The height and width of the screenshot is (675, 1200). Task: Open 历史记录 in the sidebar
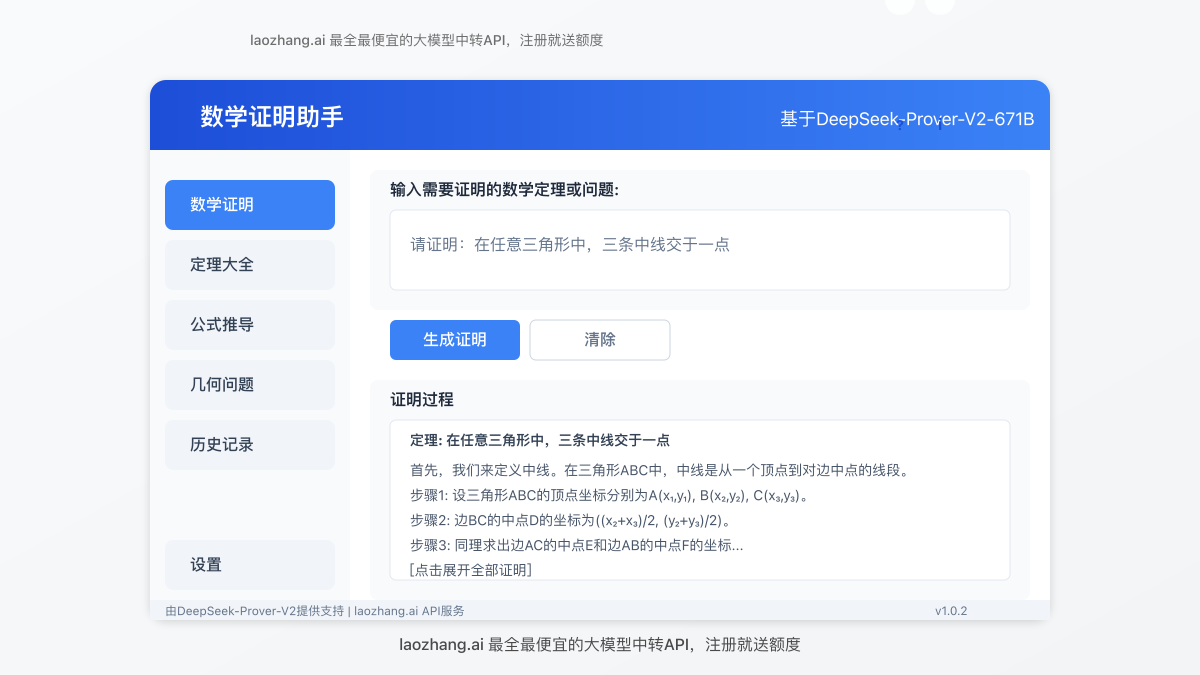[x=250, y=445]
